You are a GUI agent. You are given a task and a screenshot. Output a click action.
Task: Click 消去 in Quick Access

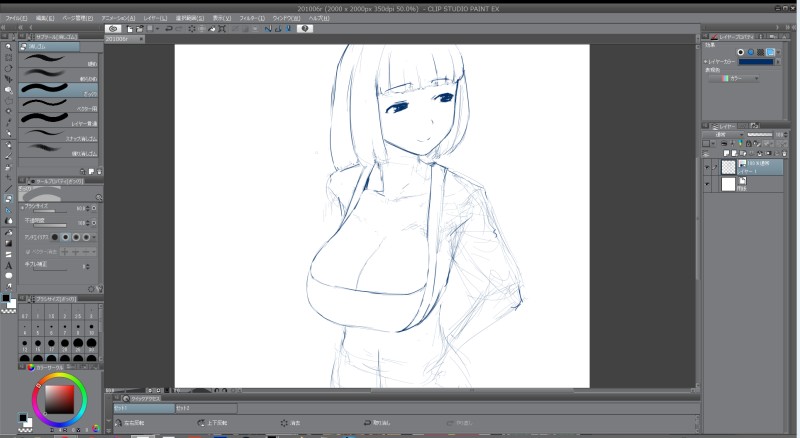[291, 423]
